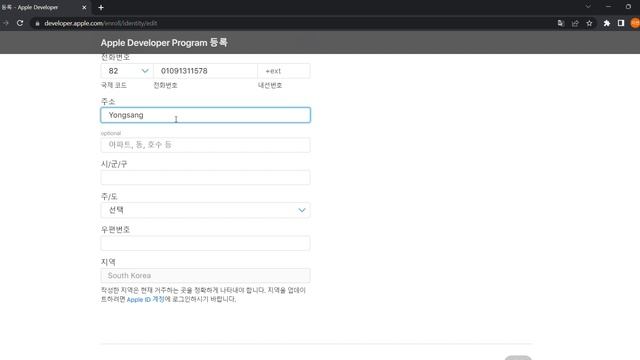Open the country code 82 dropdown
The width and height of the screenshot is (640, 360).
click(127, 71)
